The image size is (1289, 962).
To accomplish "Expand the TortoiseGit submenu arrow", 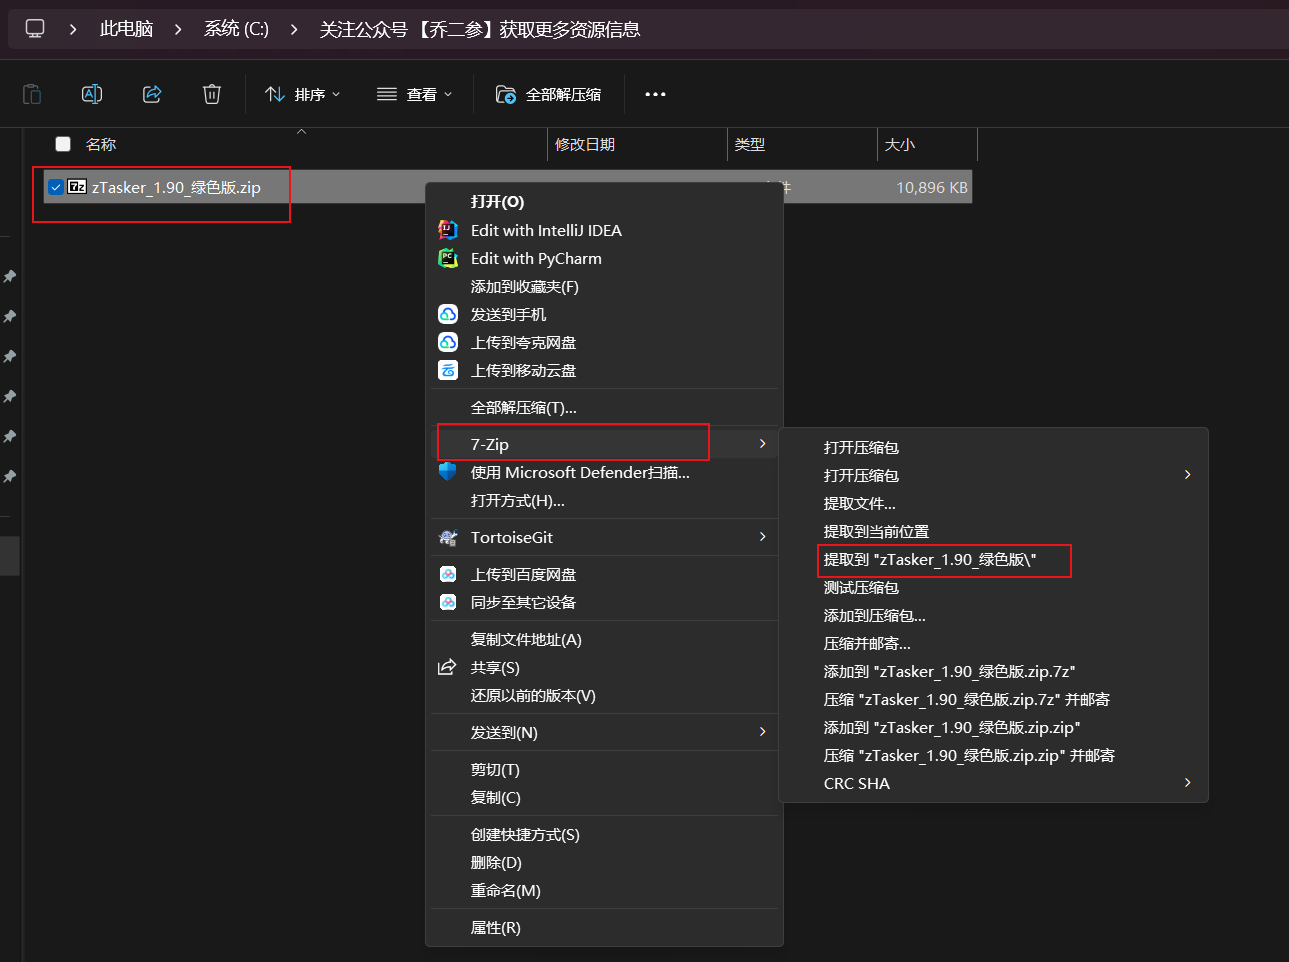I will pyautogui.click(x=762, y=537).
